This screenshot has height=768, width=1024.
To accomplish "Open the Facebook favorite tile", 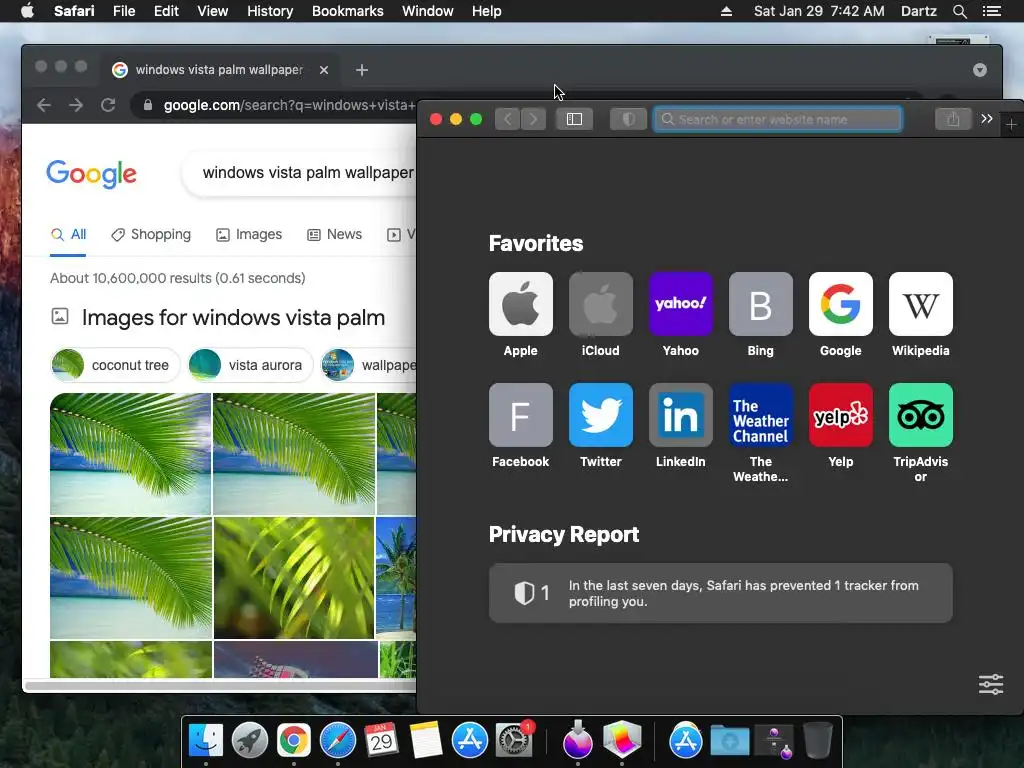I will click(520, 415).
